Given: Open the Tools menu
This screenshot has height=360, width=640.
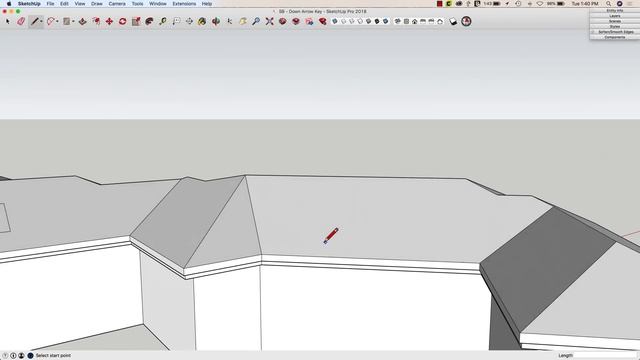Looking at the screenshot, I should click(x=137, y=4).
